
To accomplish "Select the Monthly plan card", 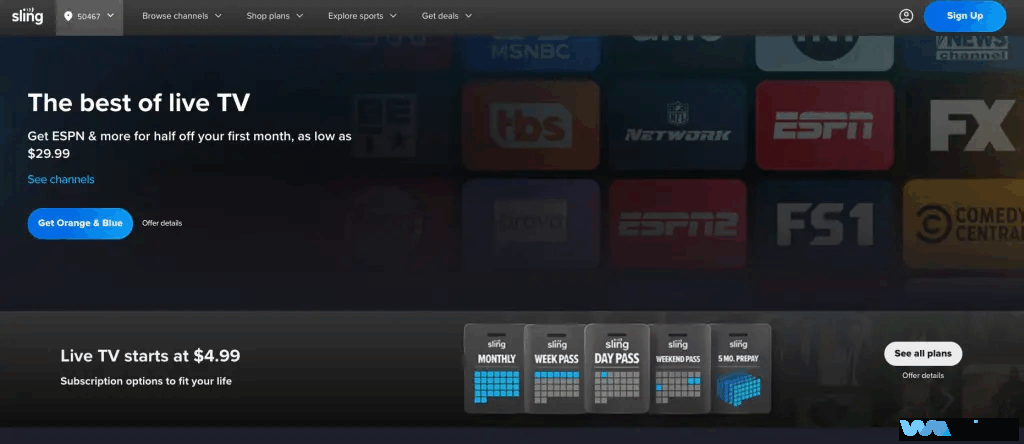I will 496,369.
